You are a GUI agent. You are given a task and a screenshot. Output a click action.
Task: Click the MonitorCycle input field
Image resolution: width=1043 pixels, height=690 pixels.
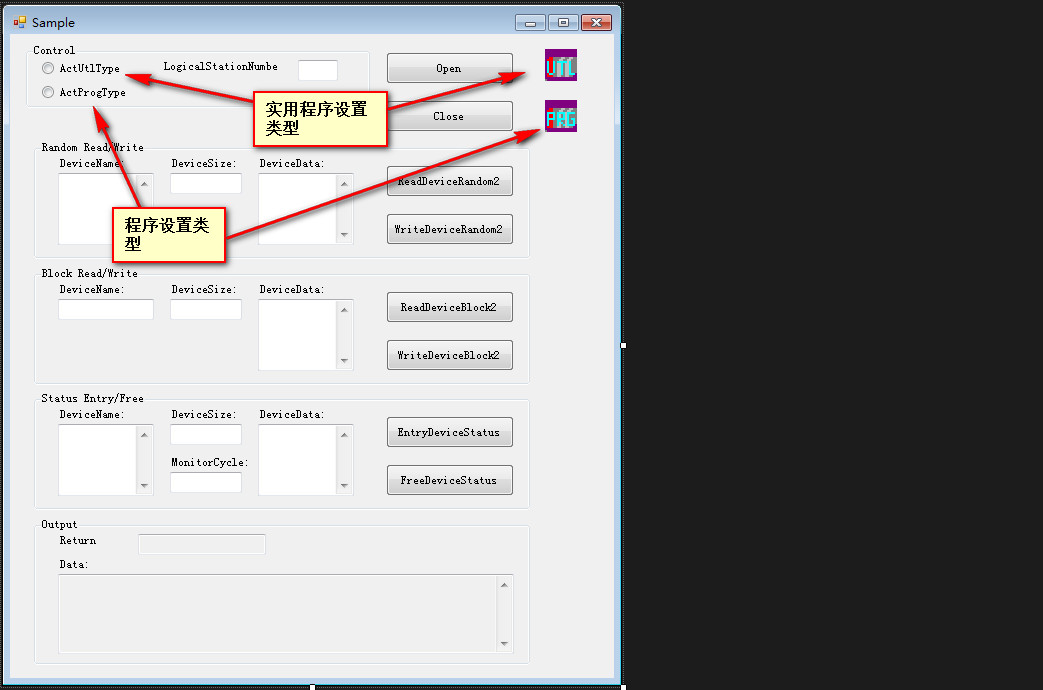[206, 483]
